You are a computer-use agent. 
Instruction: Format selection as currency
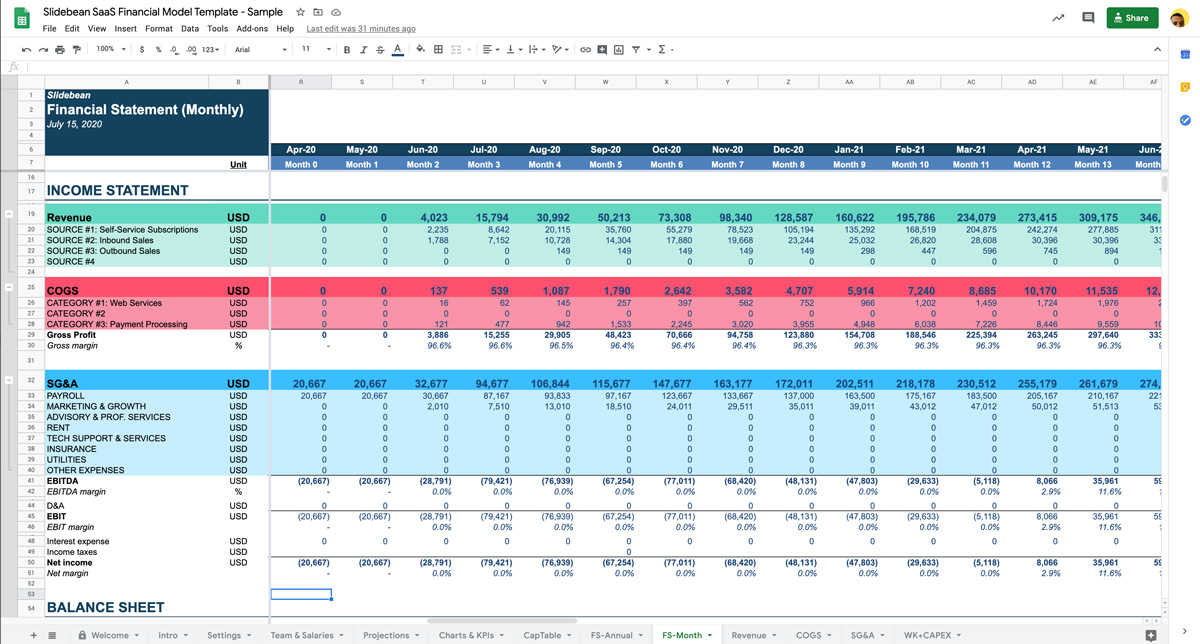pos(142,49)
